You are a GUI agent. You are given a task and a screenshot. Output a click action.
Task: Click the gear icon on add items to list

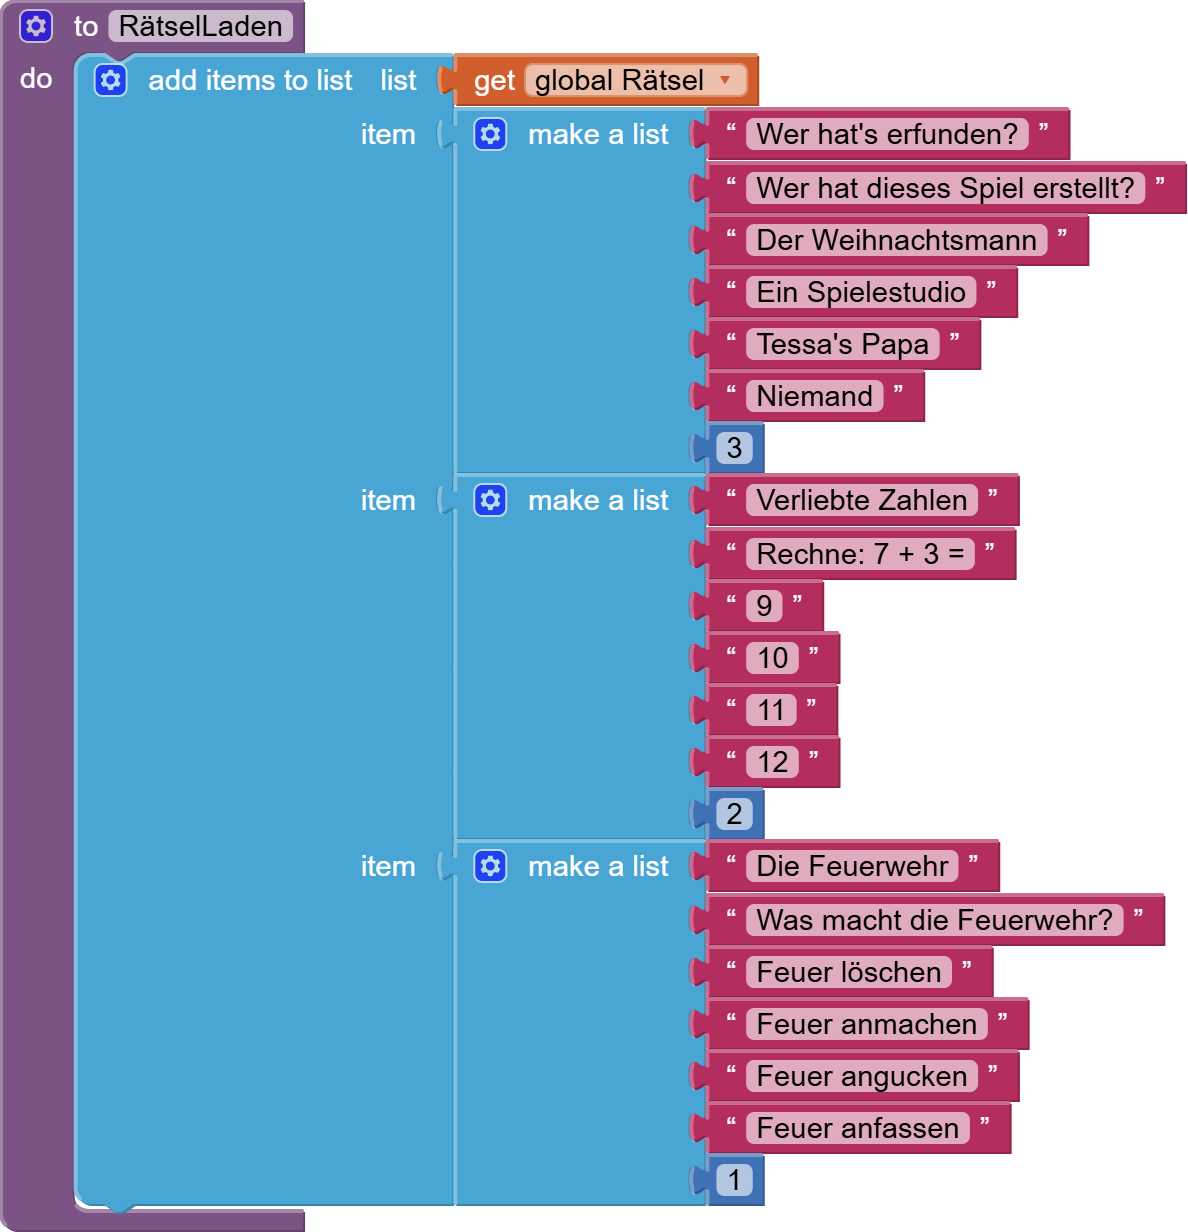click(110, 80)
